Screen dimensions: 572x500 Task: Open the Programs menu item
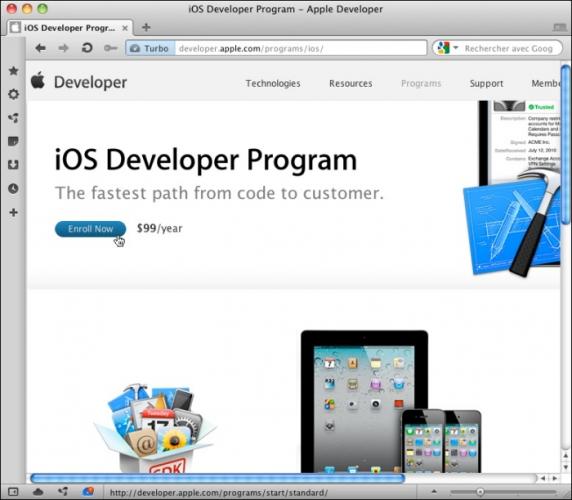coord(421,84)
